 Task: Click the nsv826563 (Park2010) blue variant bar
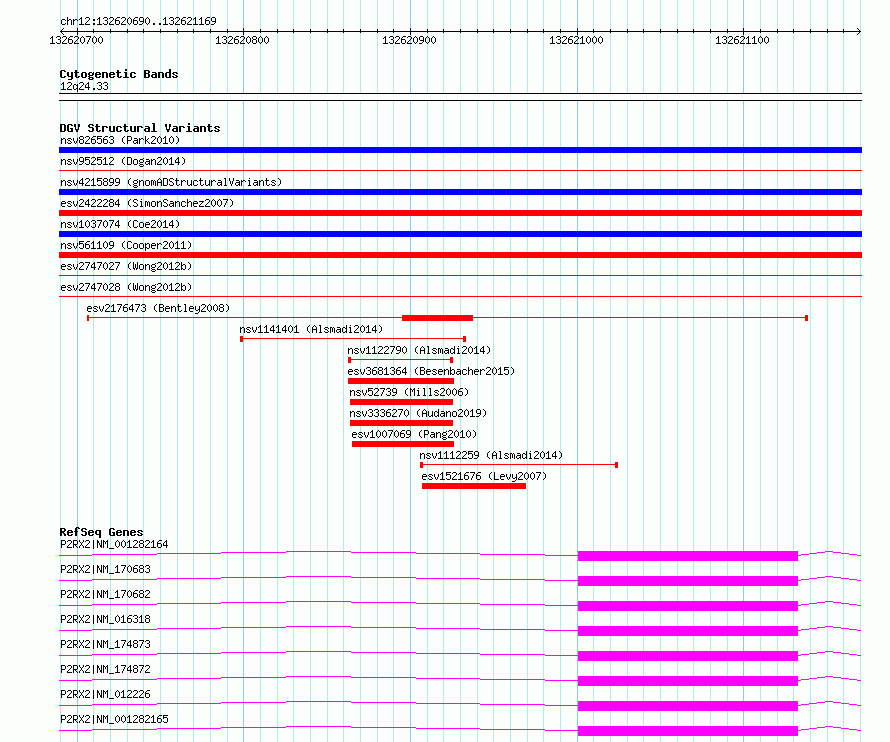click(460, 150)
